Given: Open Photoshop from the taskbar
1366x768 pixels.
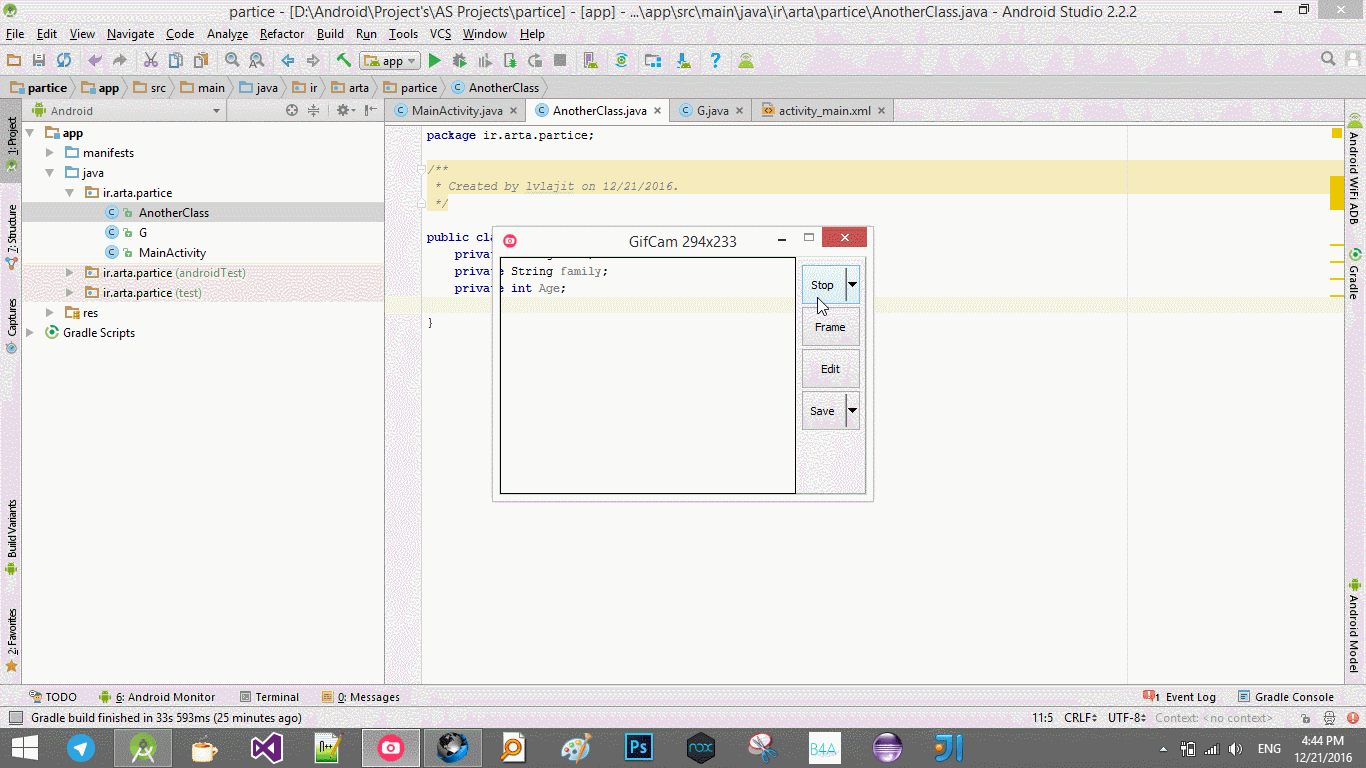Looking at the screenshot, I should point(638,748).
